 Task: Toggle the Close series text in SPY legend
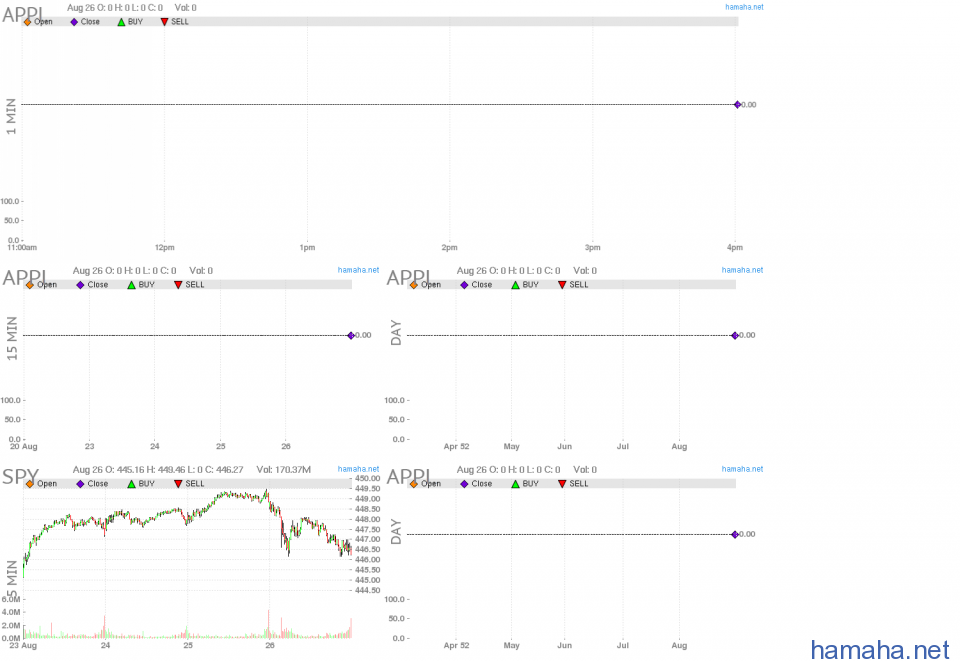click(97, 484)
